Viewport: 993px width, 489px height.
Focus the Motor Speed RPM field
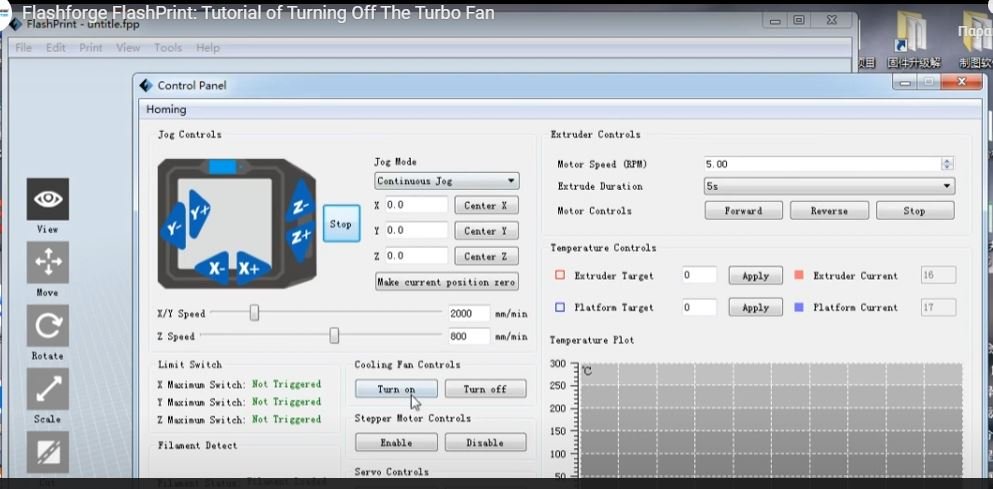[823, 164]
